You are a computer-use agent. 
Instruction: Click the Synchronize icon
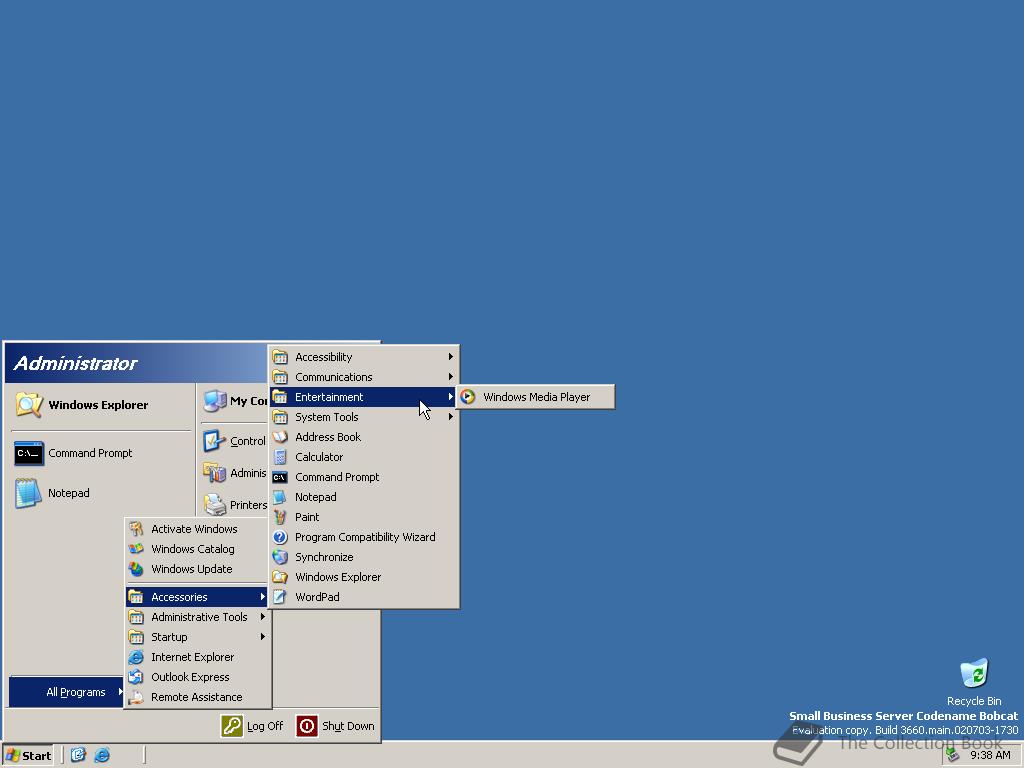point(280,557)
